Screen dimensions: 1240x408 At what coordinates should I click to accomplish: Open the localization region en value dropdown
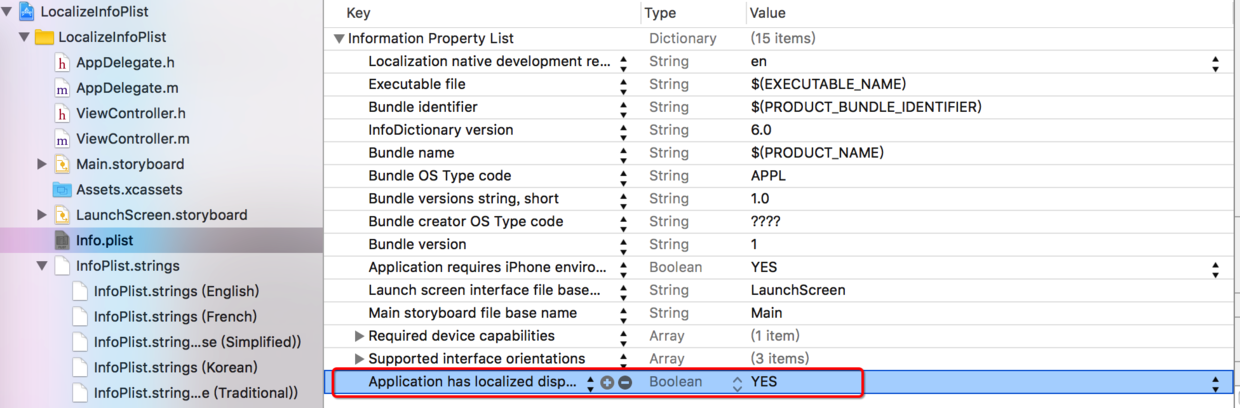pos(1215,63)
